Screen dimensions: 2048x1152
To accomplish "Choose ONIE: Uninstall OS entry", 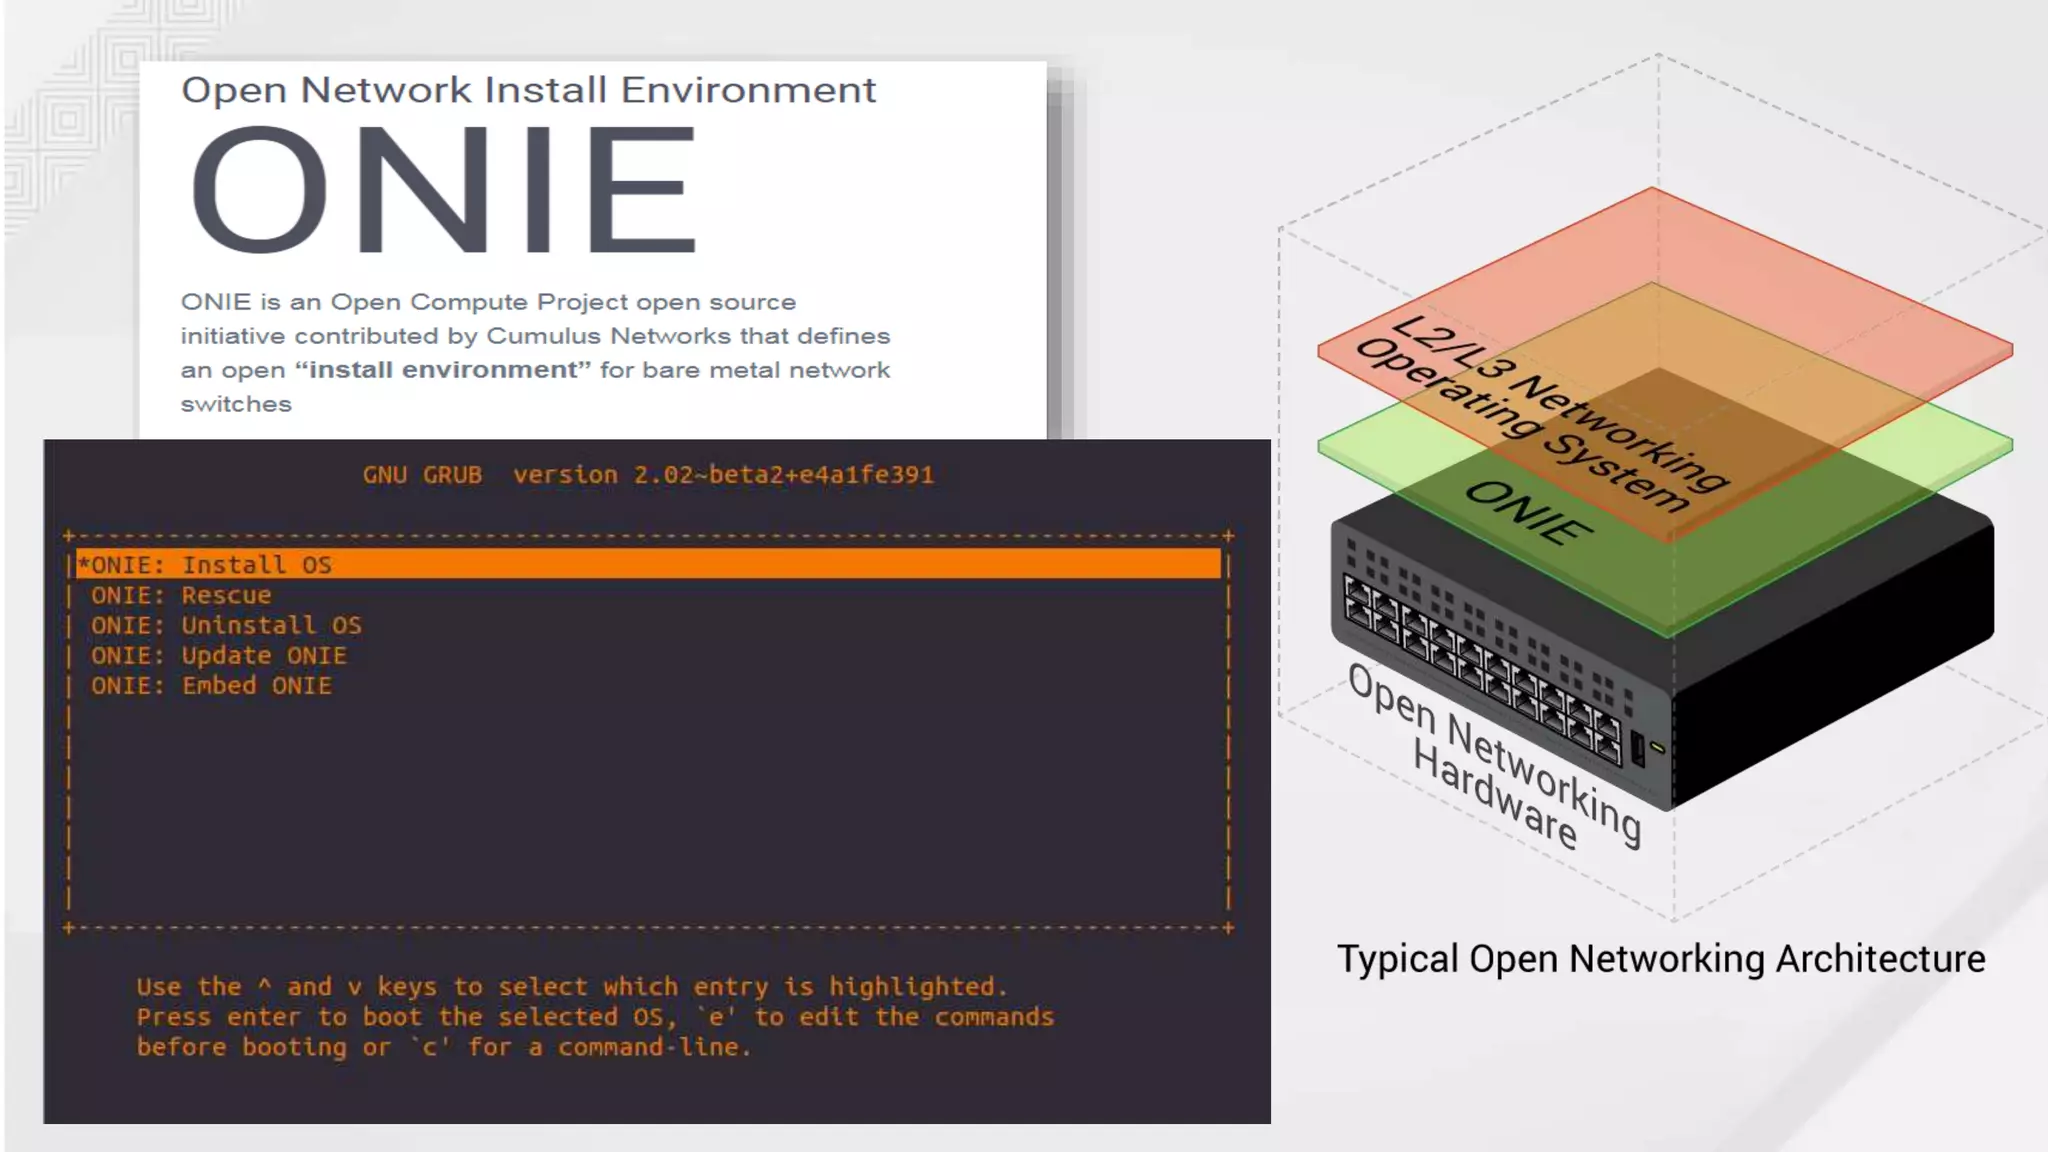I will [226, 626].
